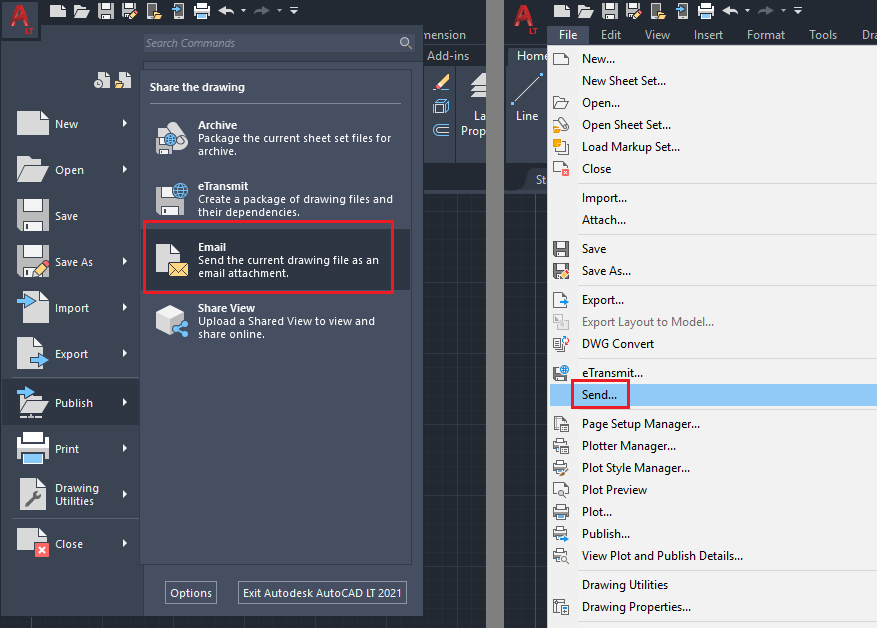
Task: Click Save icon in right window quick access toolbar
Action: [610, 11]
